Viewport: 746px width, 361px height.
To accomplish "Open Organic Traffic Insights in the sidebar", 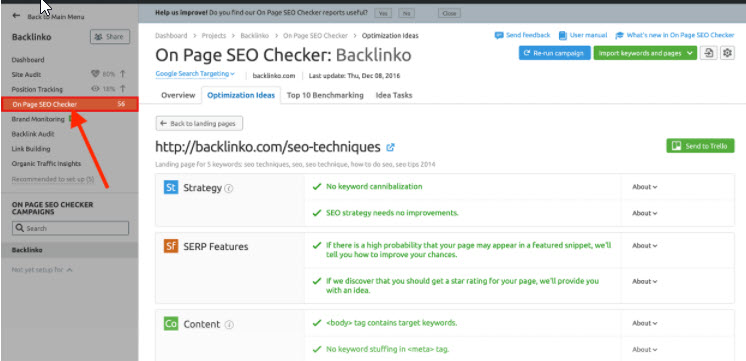I will pyautogui.click(x=46, y=164).
